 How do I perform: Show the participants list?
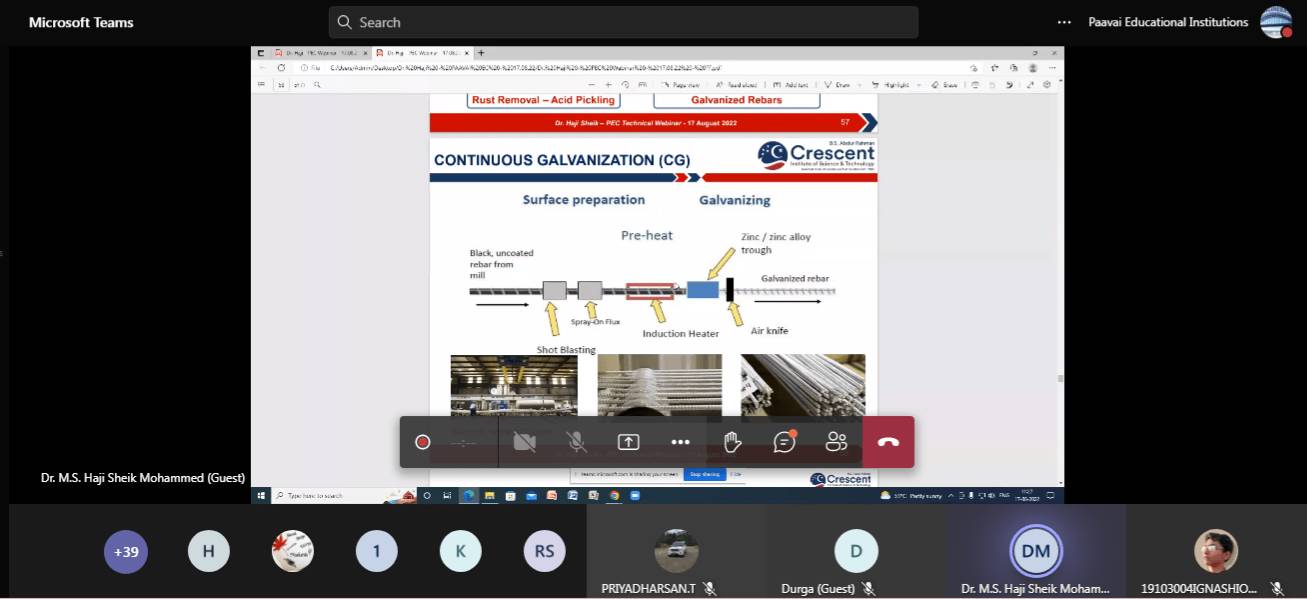837,442
